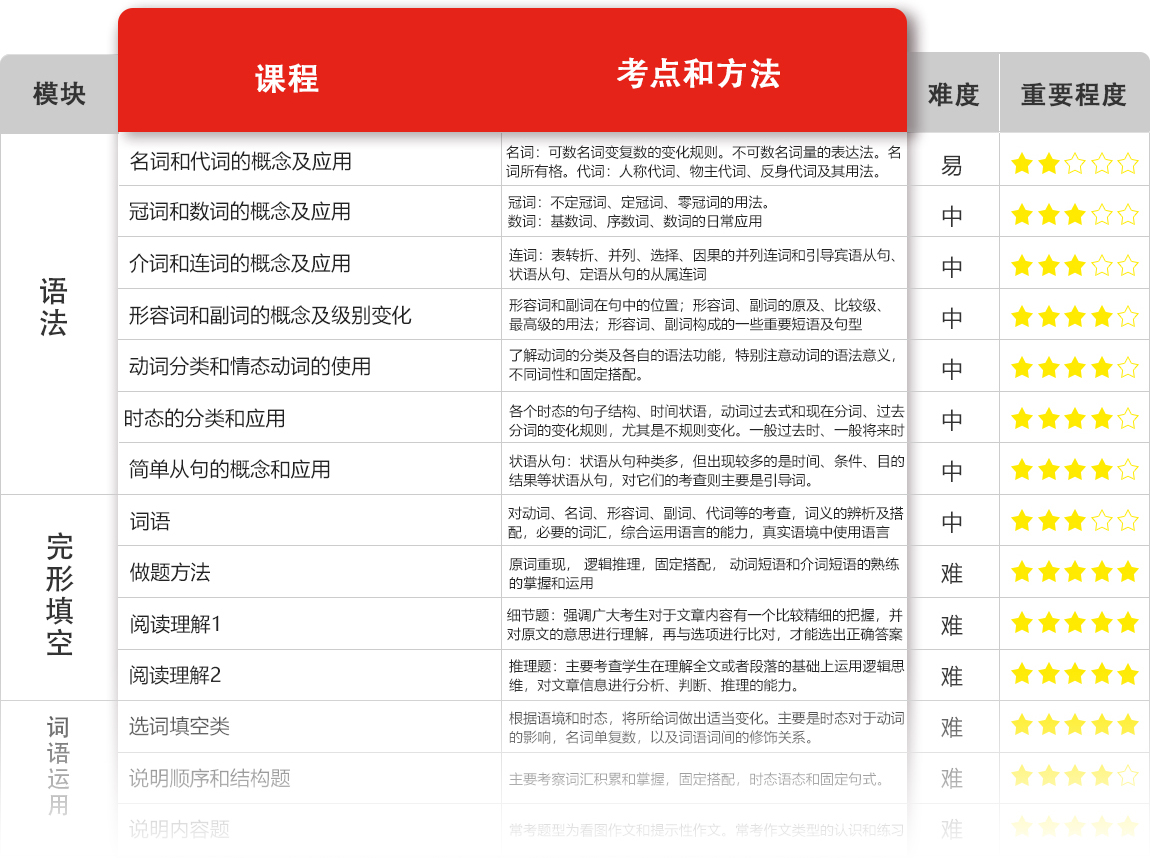The height and width of the screenshot is (858, 1150).
Task: Open the course 名词和代词的概念及应用
Action: click(241, 161)
